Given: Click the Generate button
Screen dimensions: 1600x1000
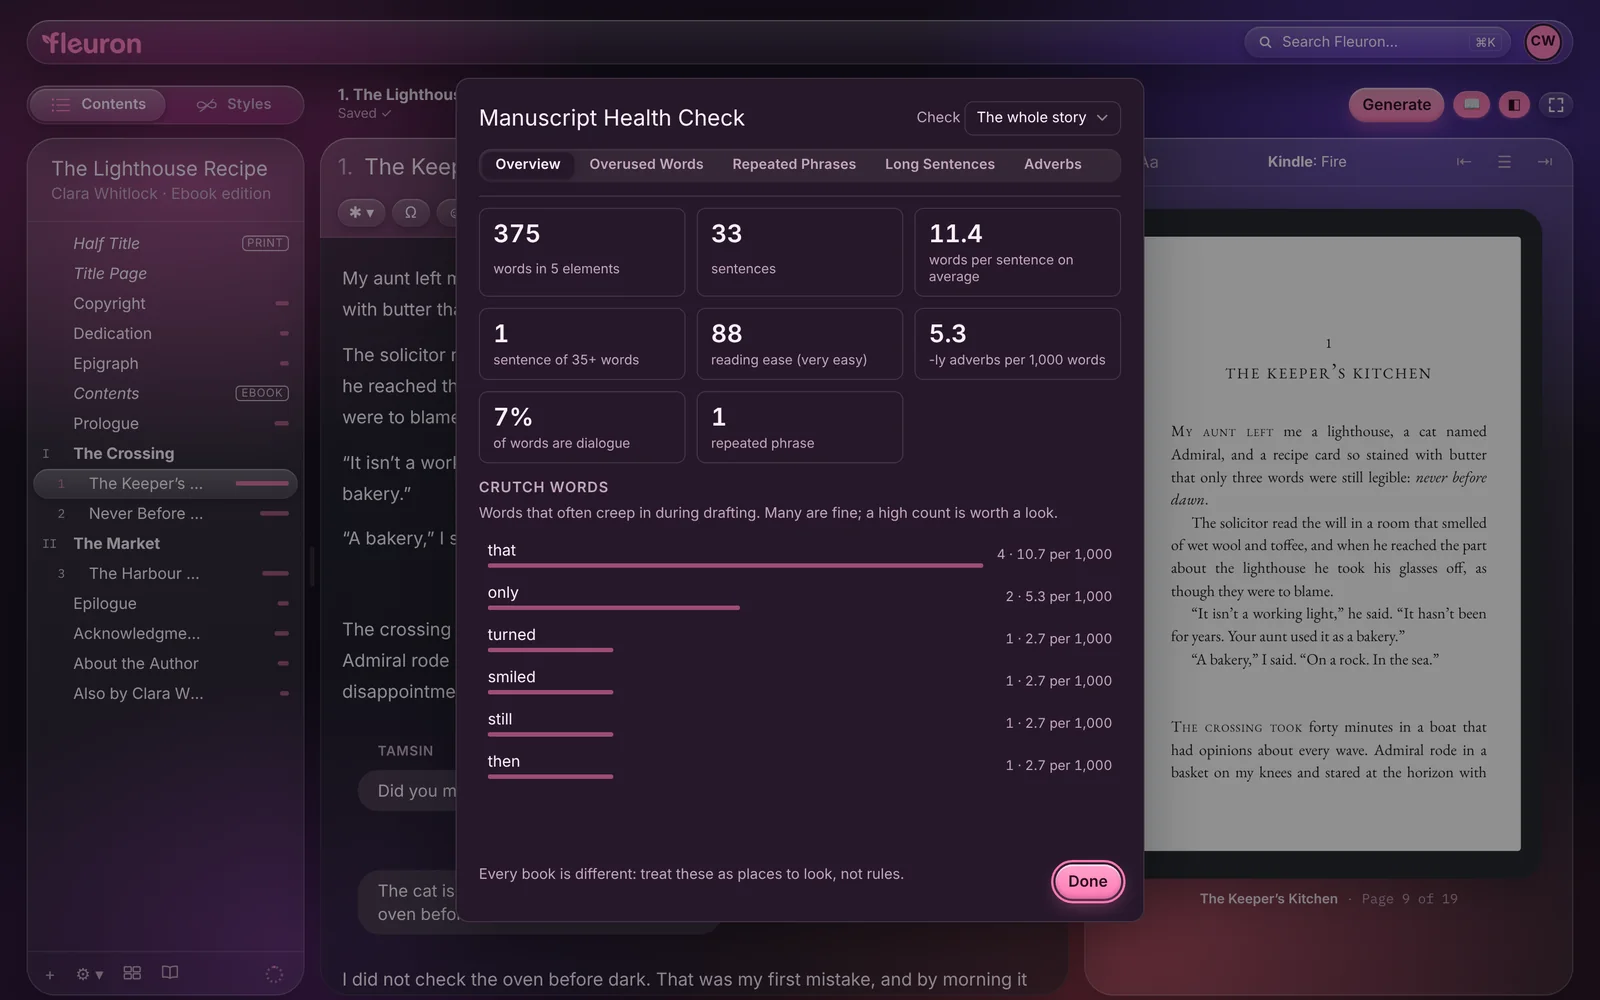Looking at the screenshot, I should point(1396,104).
